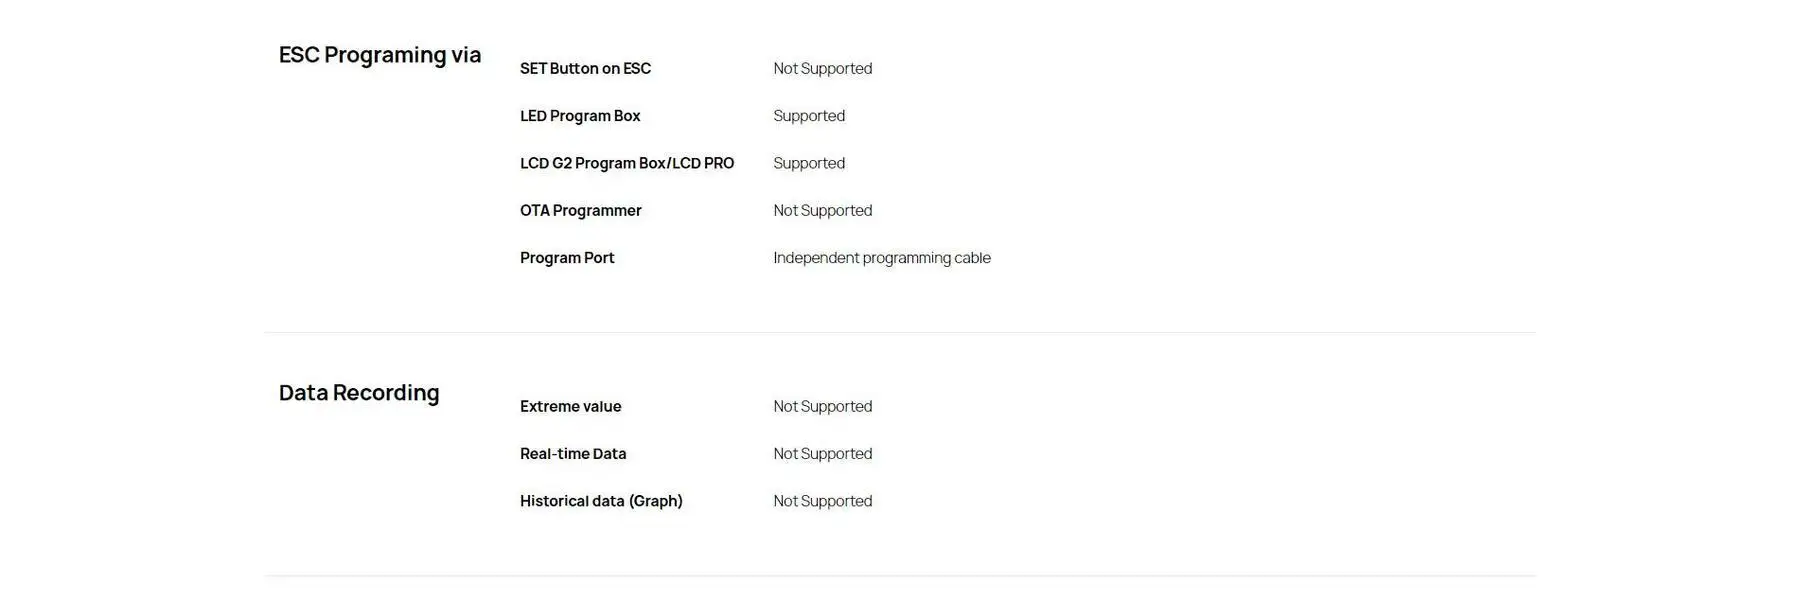Click 'Not Supported' next to Extreme value
Screen dimensions: 1800x601
(822, 407)
